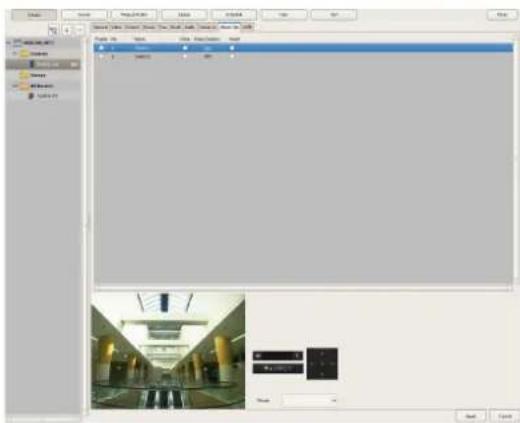This screenshot has width=520, height=423.
Task: Tick the first checkbox in the highlighted blue row
Action: 101,48
